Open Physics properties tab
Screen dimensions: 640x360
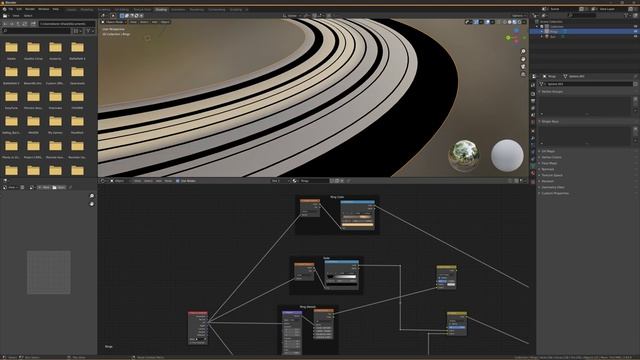(533, 152)
